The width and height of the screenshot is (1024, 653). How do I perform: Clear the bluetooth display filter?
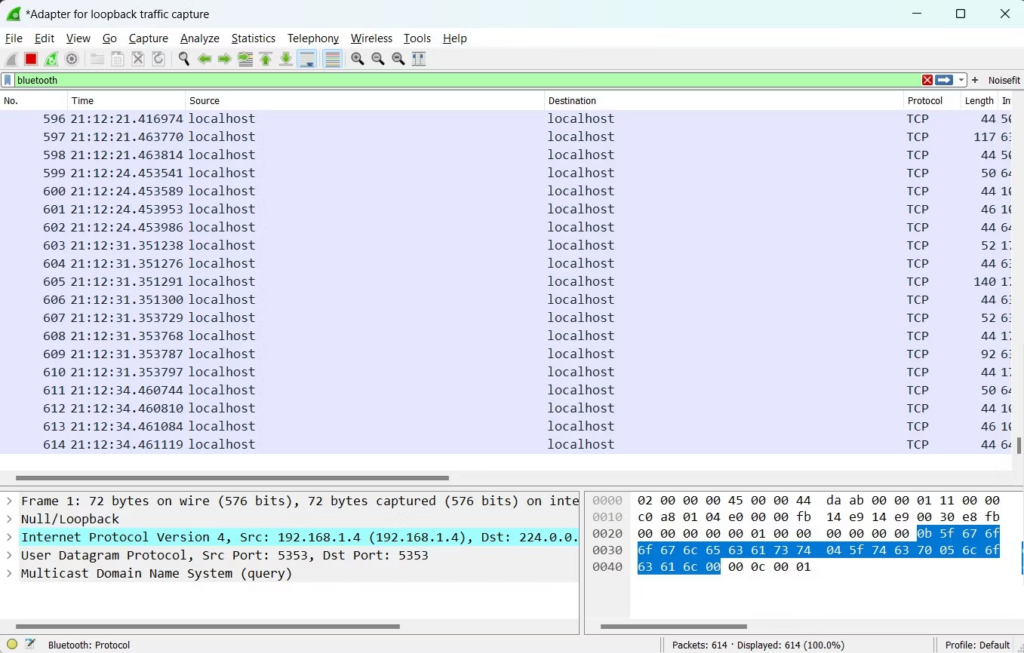927,80
